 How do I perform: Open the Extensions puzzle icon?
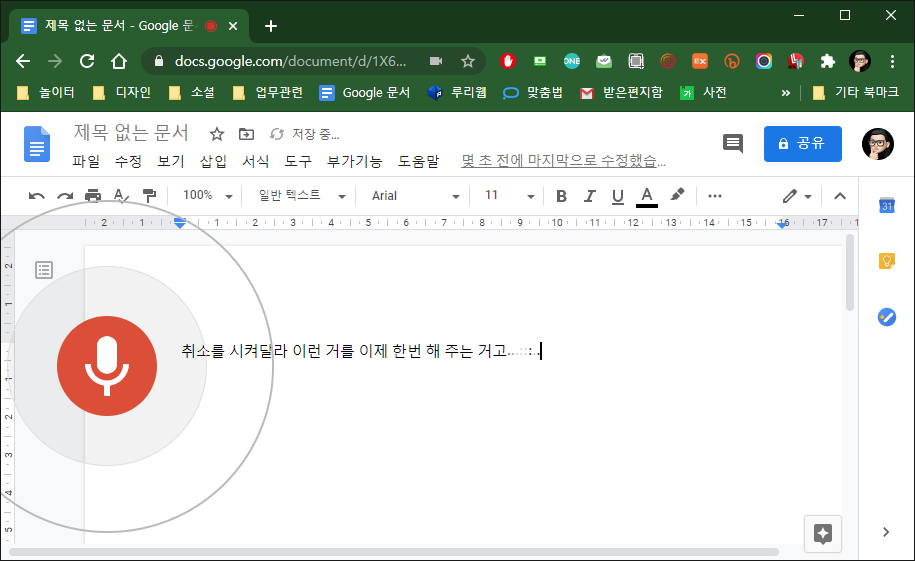click(827, 61)
